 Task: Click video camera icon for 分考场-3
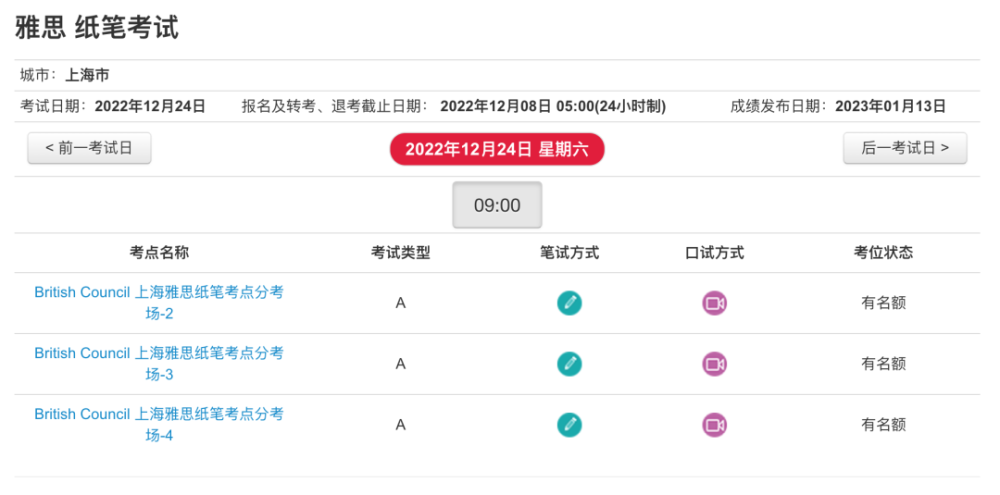(x=714, y=364)
